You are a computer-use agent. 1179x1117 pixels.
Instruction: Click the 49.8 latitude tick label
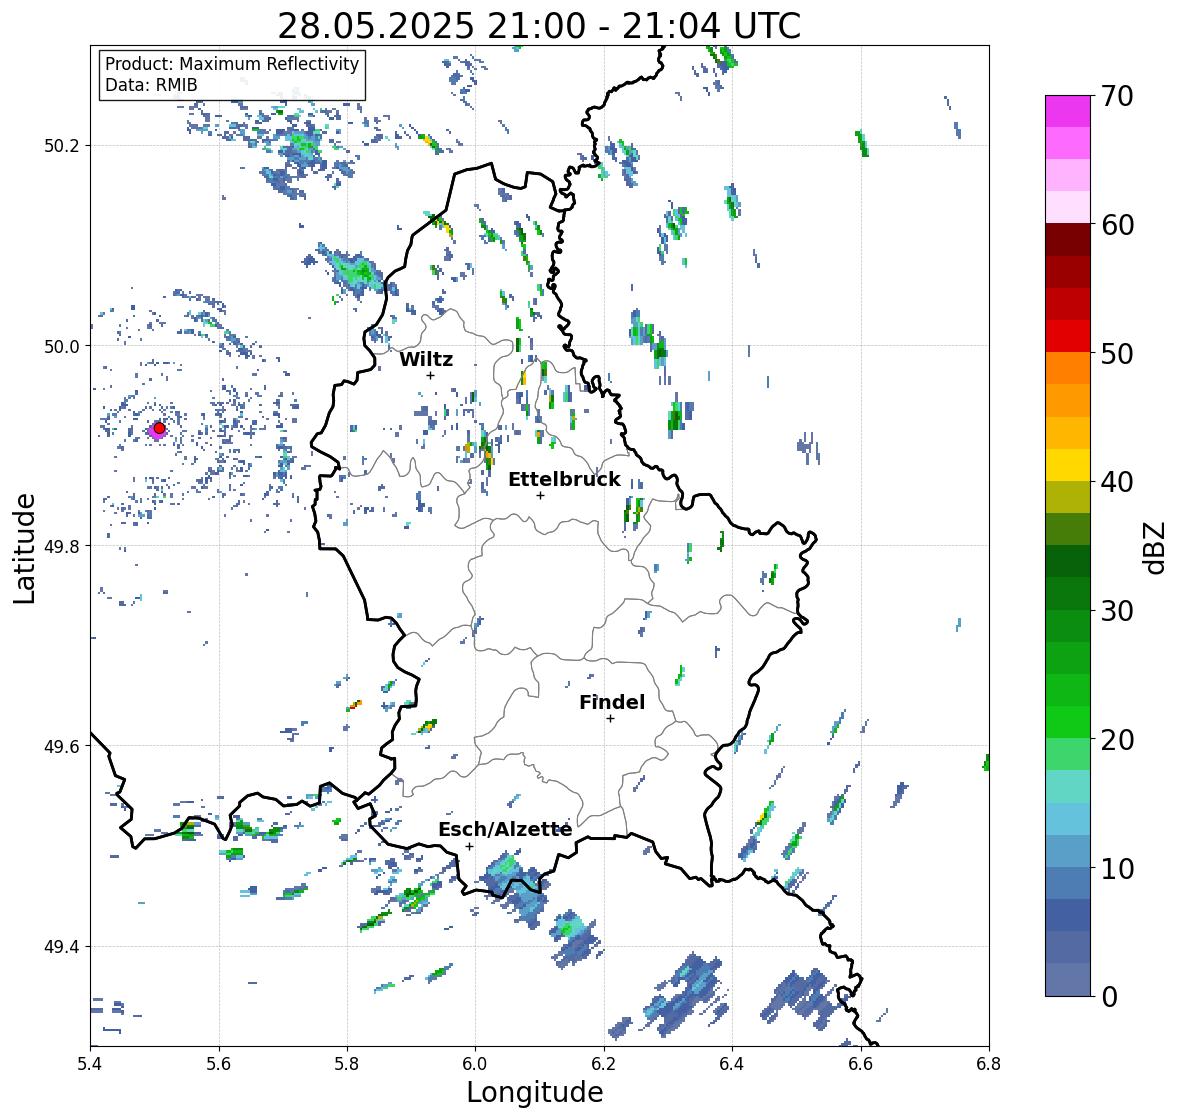[x=62, y=546]
